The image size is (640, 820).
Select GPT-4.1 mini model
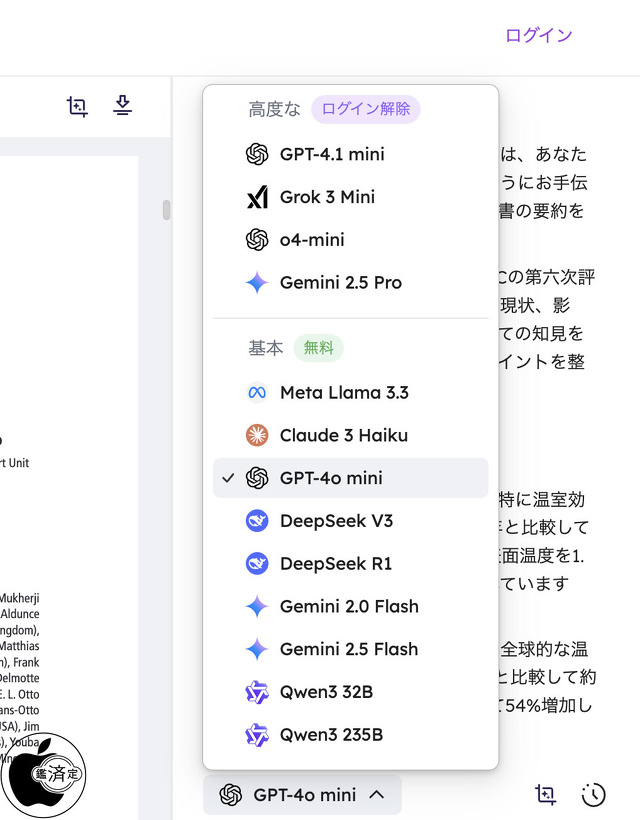[x=350, y=154]
